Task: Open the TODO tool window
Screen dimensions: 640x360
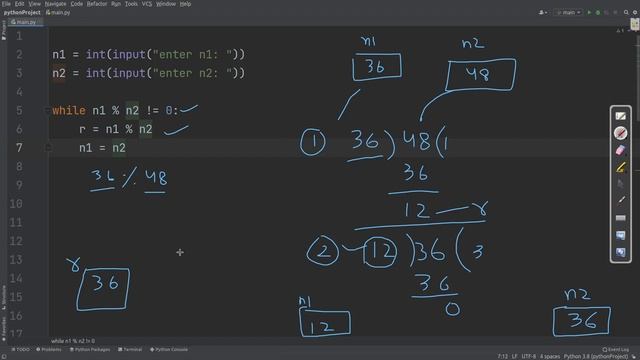Action: coord(21,349)
